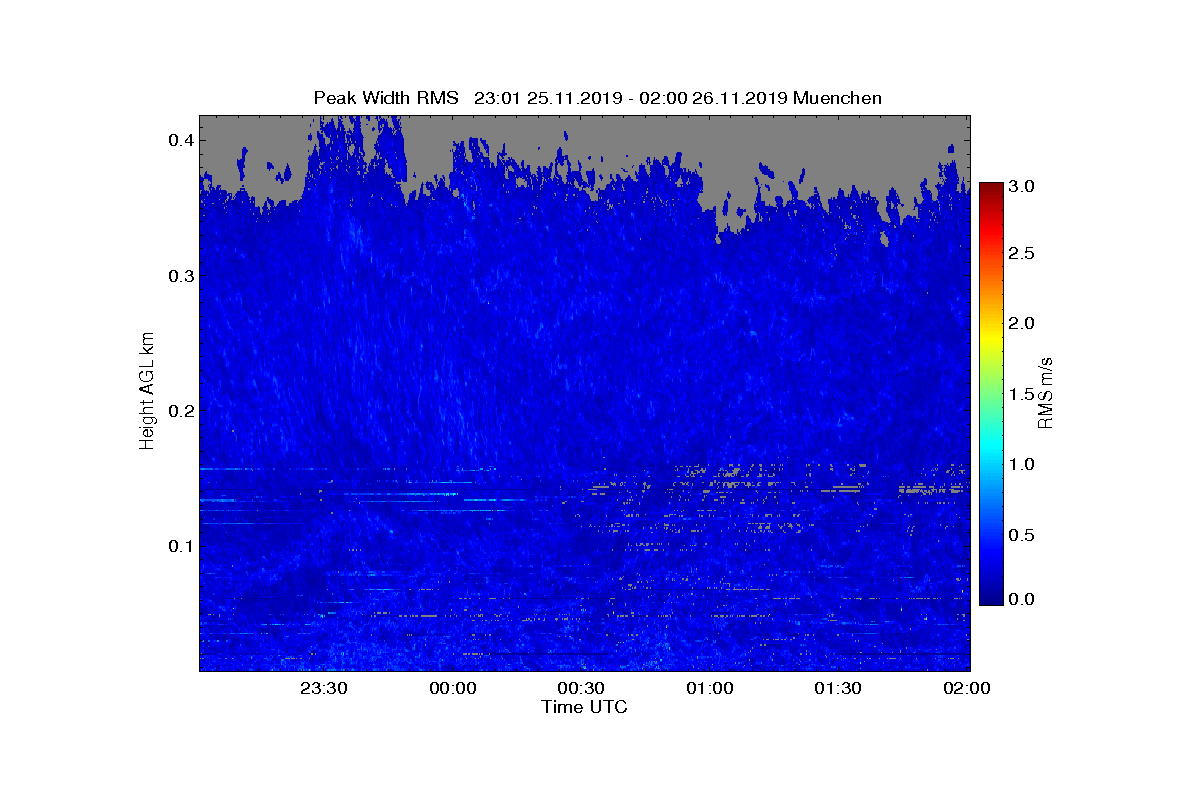1200x800 pixels.
Task: Click the dark red top of colorbar
Action: (x=991, y=188)
